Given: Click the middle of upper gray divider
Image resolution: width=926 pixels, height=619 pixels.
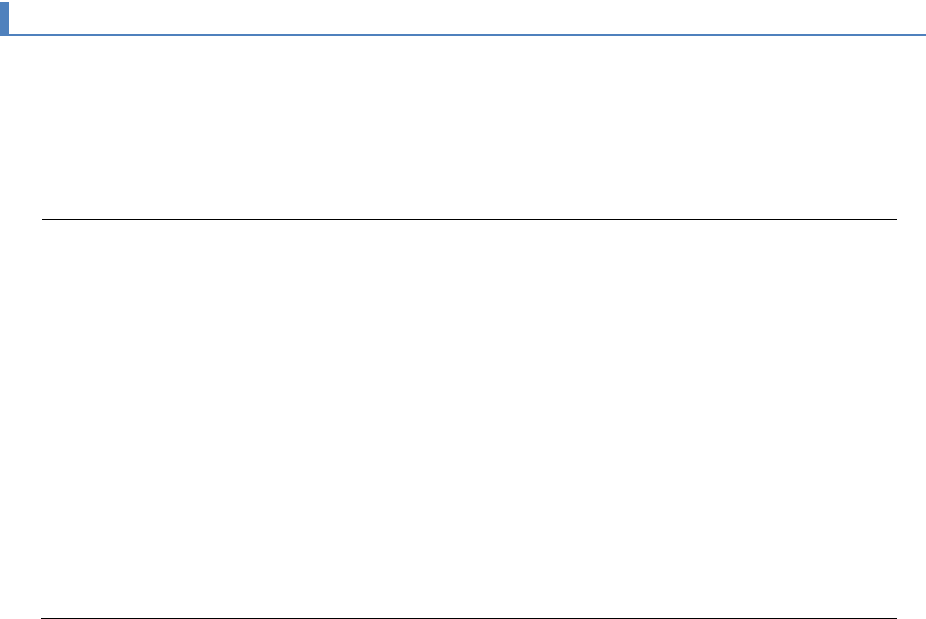Looking at the screenshot, I should pos(469,219).
